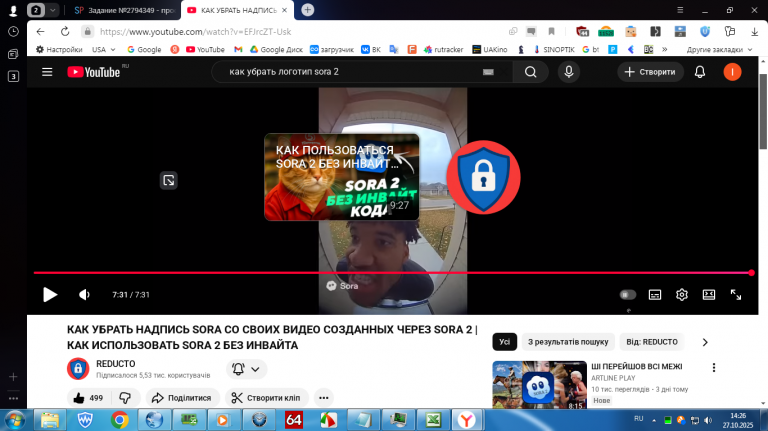768x431 pixels.
Task: Enter fullscreen mode
Action: click(x=736, y=294)
